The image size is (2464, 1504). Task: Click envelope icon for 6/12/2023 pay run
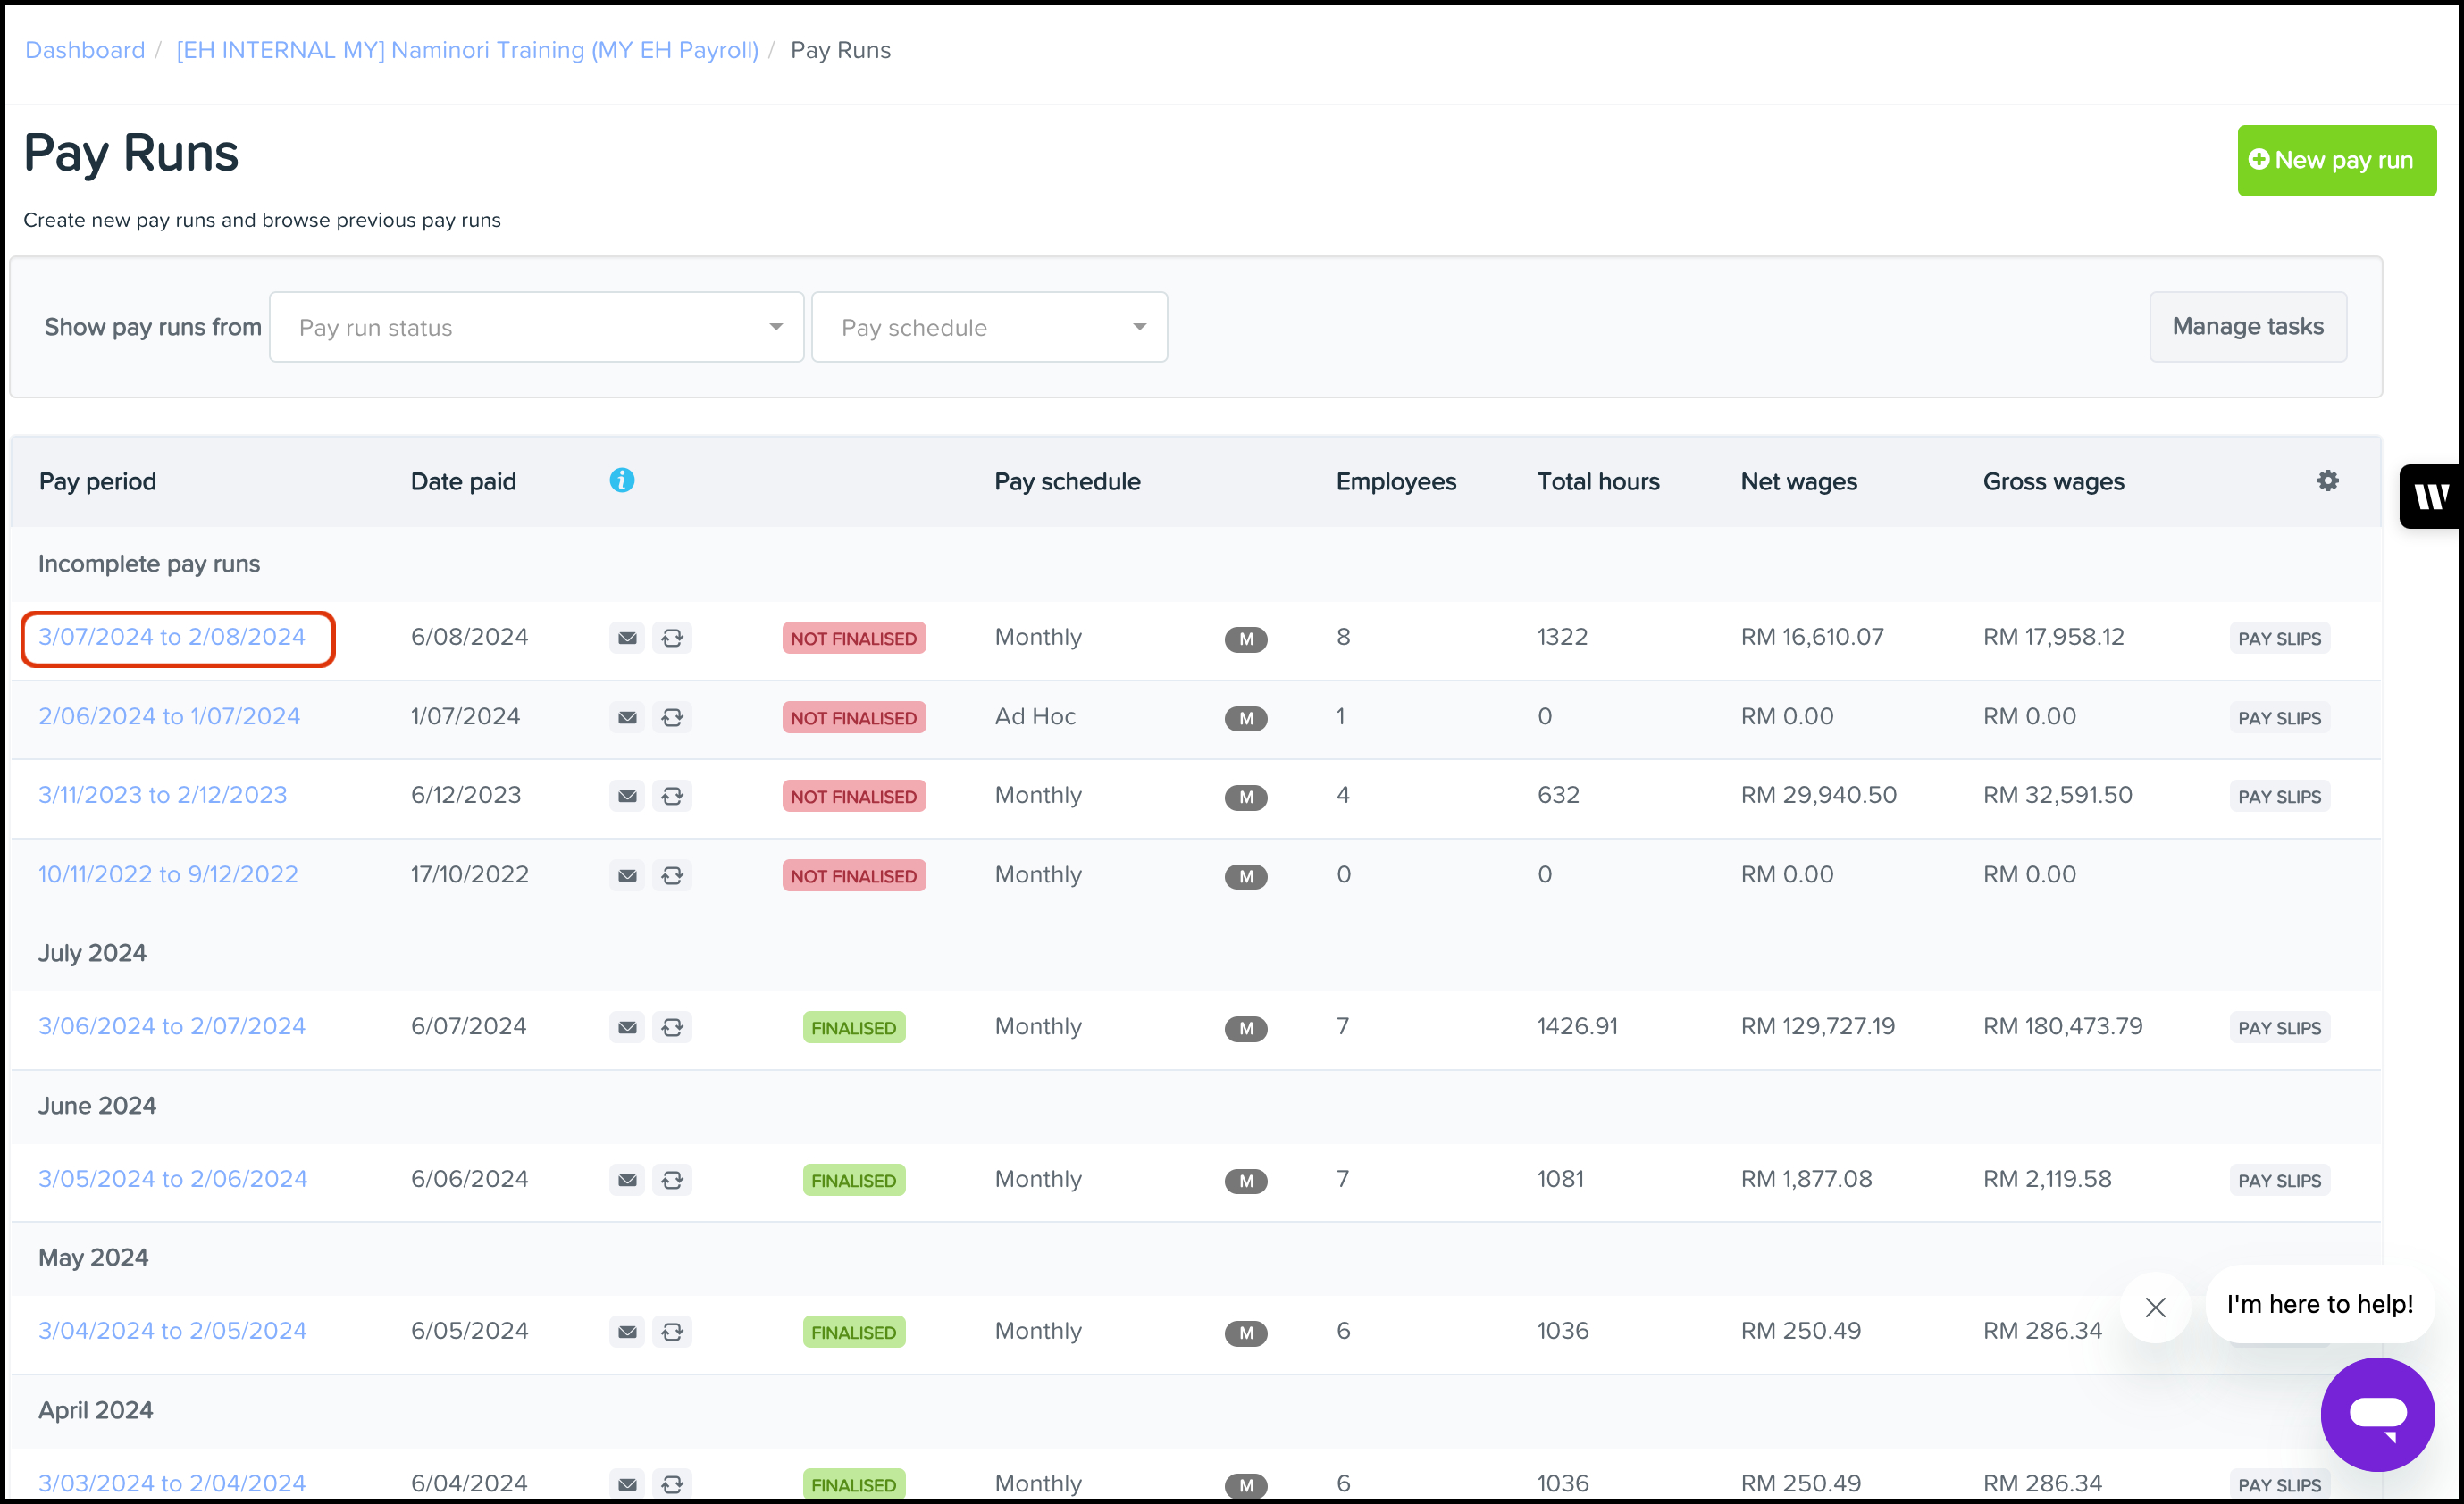pos(627,796)
